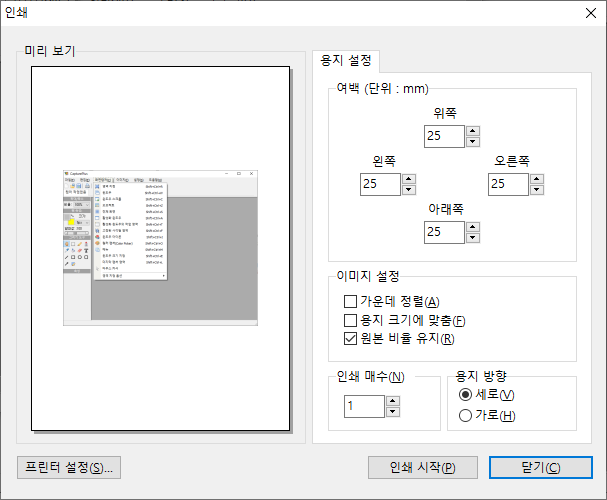Click the 인쇄 매수 copies input field
The width and height of the screenshot is (607, 500).
click(364, 406)
